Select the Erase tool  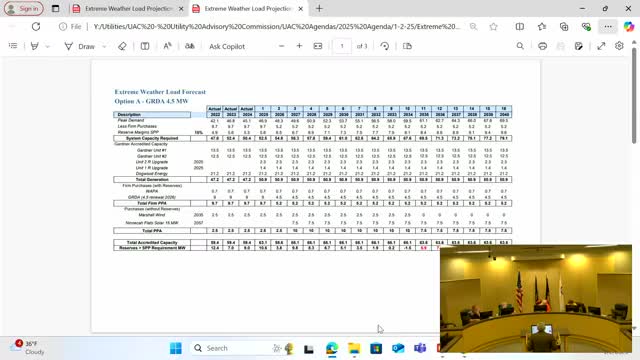(x=122, y=46)
